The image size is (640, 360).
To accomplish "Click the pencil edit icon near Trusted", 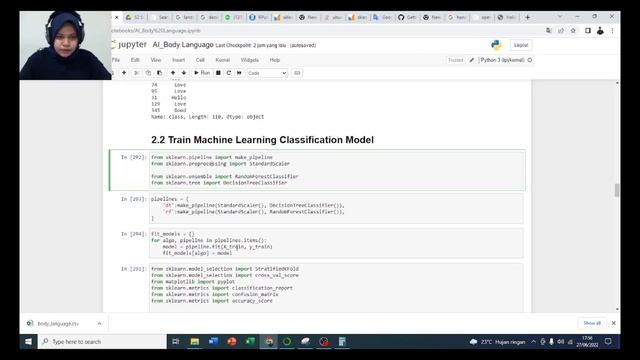I will pos(472,60).
